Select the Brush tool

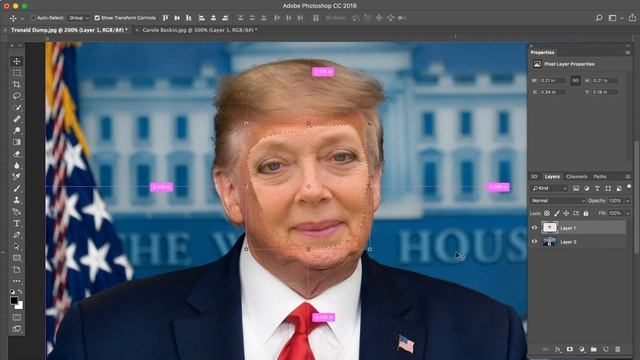pos(17,189)
